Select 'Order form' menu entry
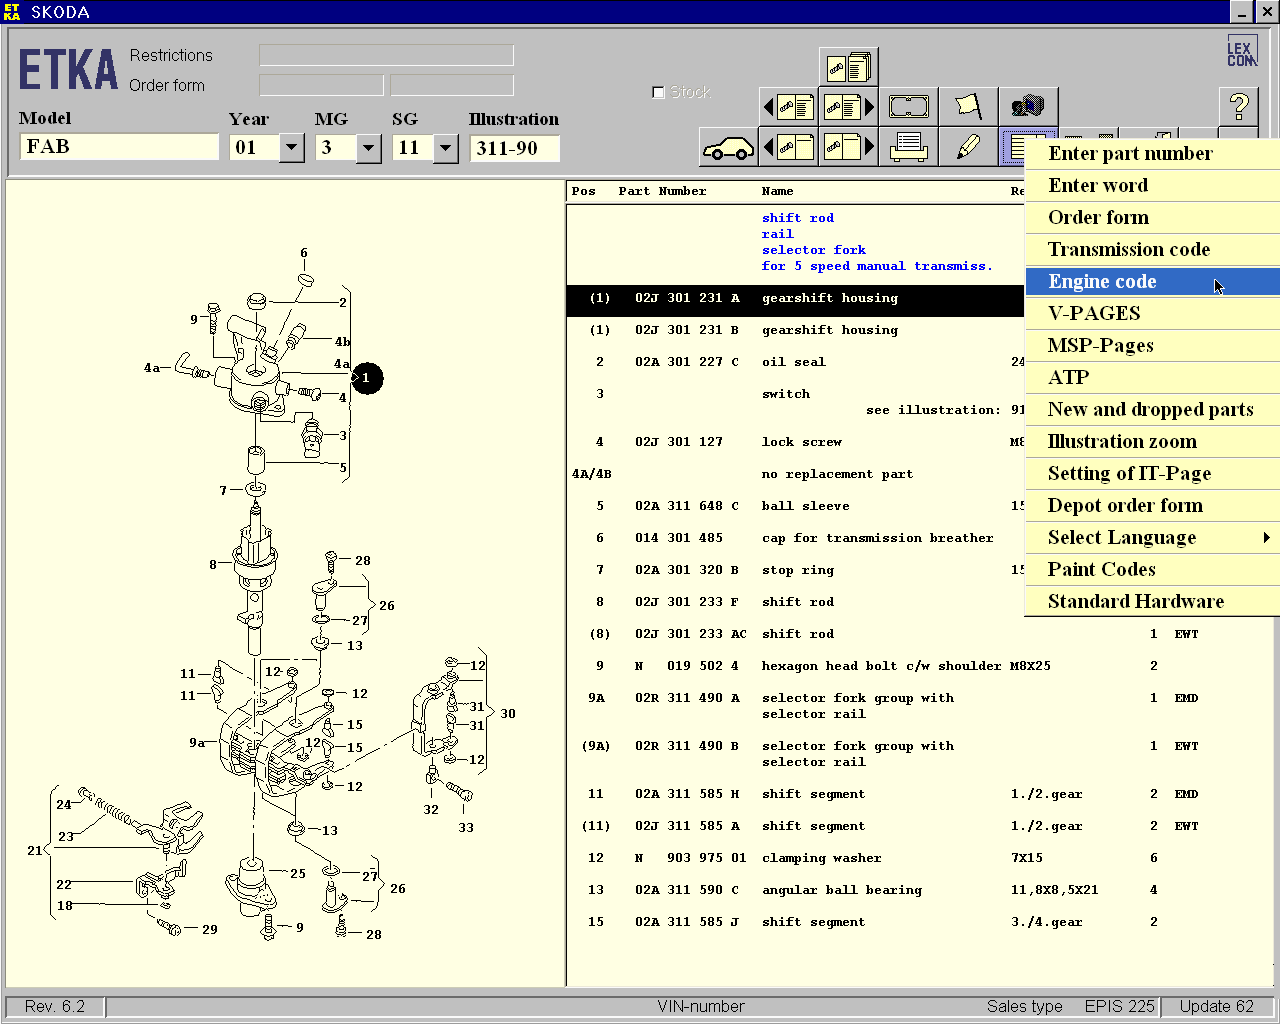This screenshot has width=1280, height=1024. tap(1153, 217)
